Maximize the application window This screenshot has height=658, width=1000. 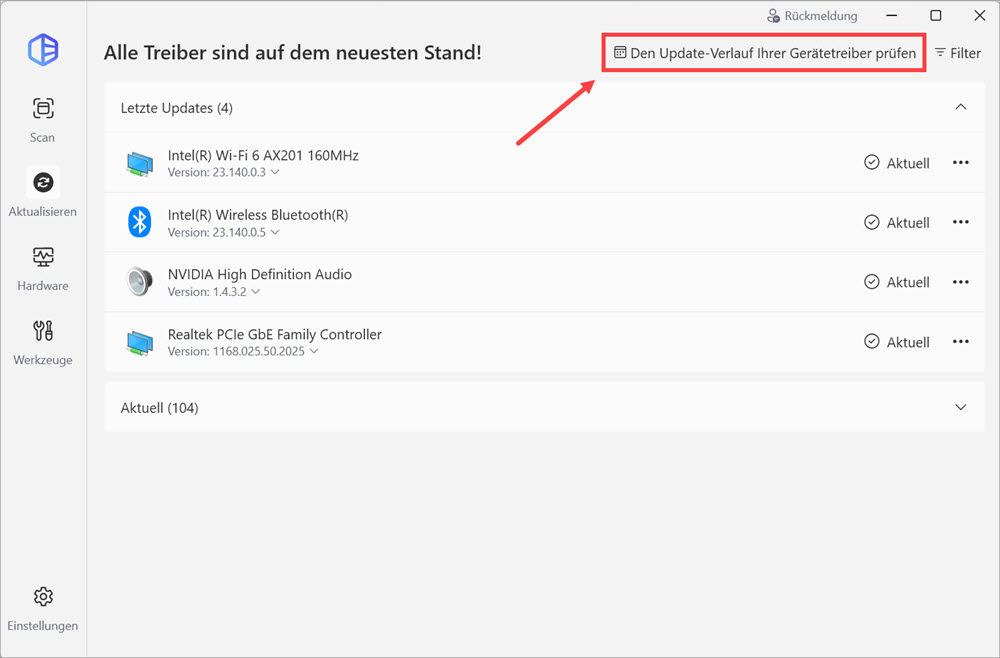coord(936,15)
